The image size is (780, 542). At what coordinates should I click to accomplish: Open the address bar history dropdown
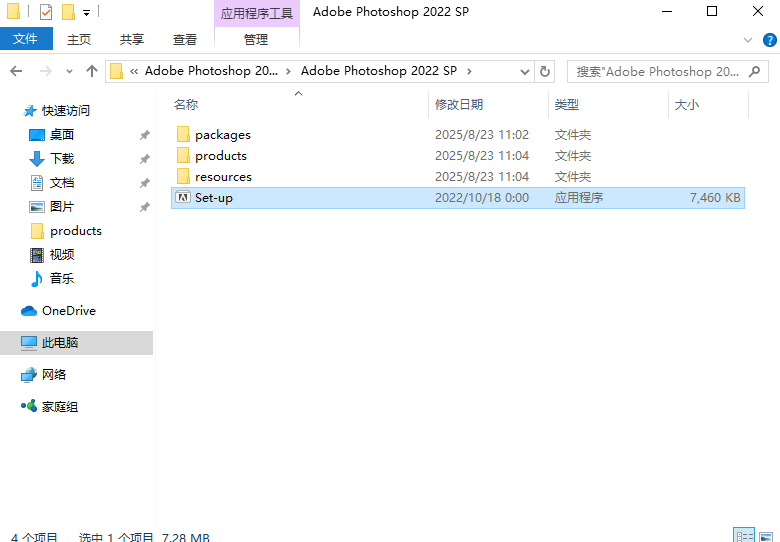(x=526, y=71)
